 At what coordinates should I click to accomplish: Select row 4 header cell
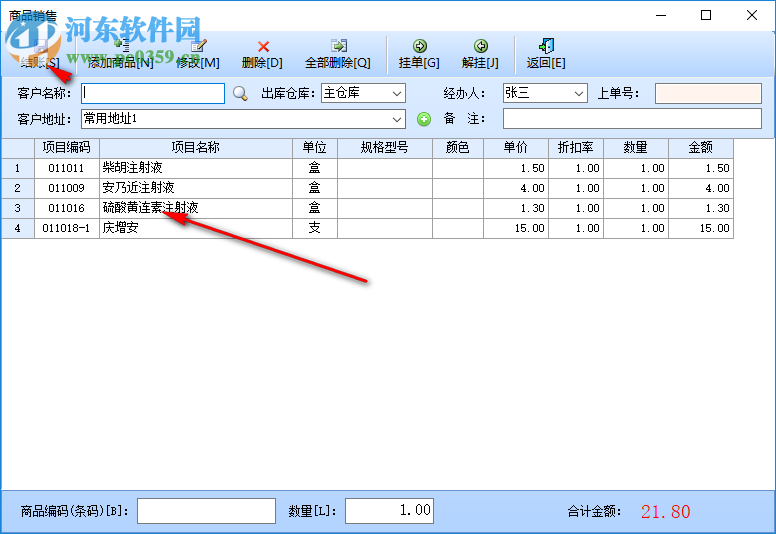click(x=18, y=228)
